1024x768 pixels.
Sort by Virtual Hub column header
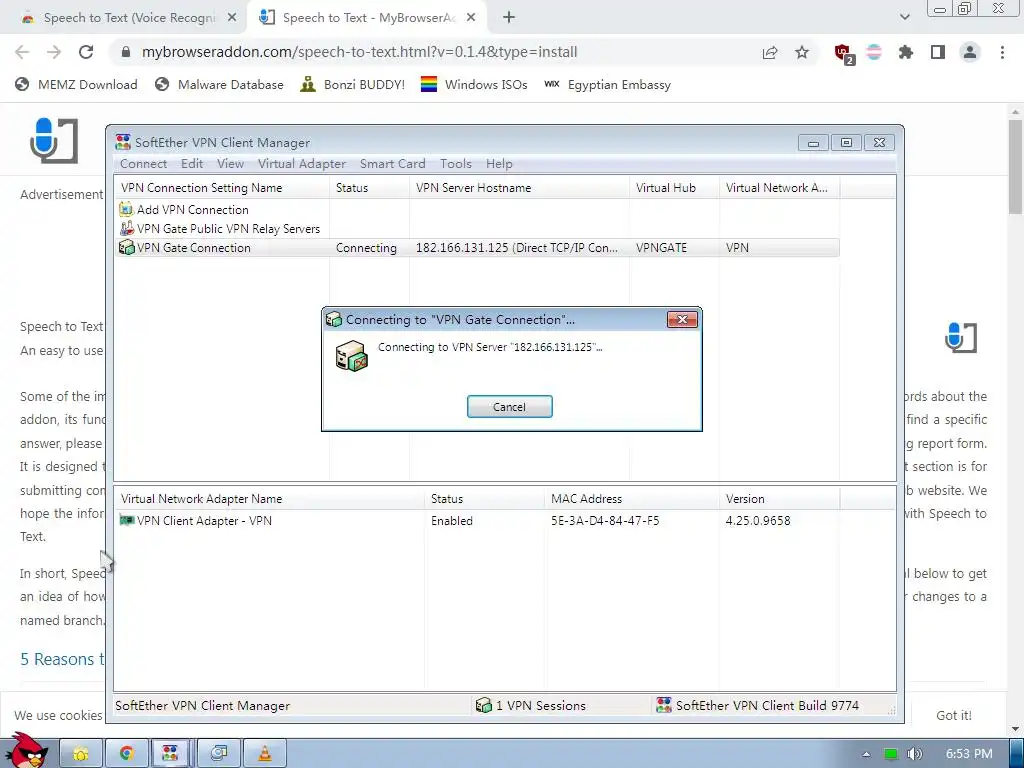pyautogui.click(x=675, y=187)
